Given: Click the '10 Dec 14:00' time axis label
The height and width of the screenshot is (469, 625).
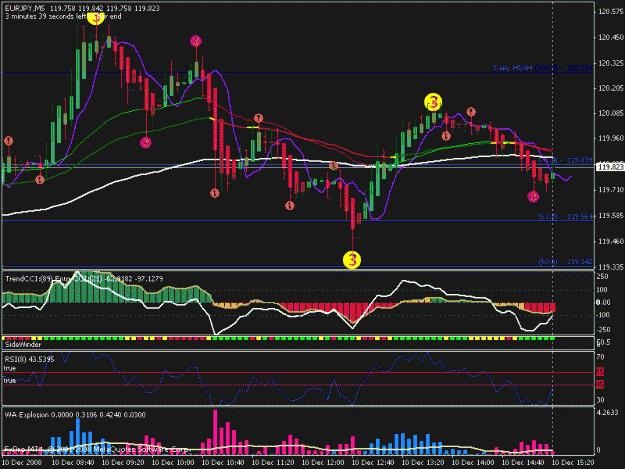Looking at the screenshot, I should (473, 463).
